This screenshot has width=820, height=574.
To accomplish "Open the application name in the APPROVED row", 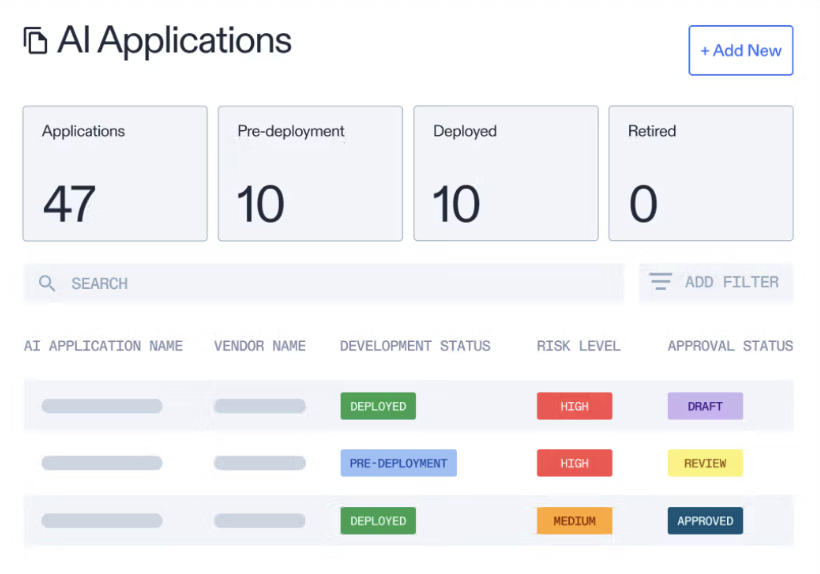I will pyautogui.click(x=102, y=521).
